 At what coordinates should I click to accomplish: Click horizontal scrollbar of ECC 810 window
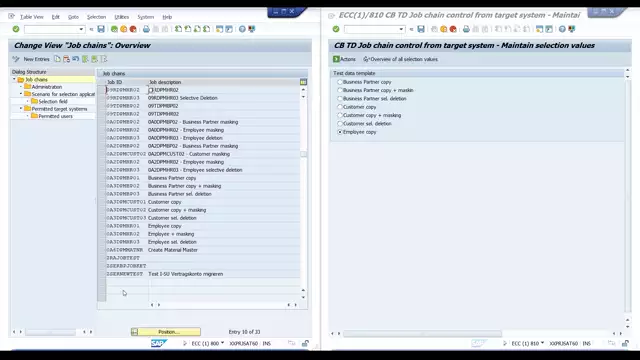point(422,333)
